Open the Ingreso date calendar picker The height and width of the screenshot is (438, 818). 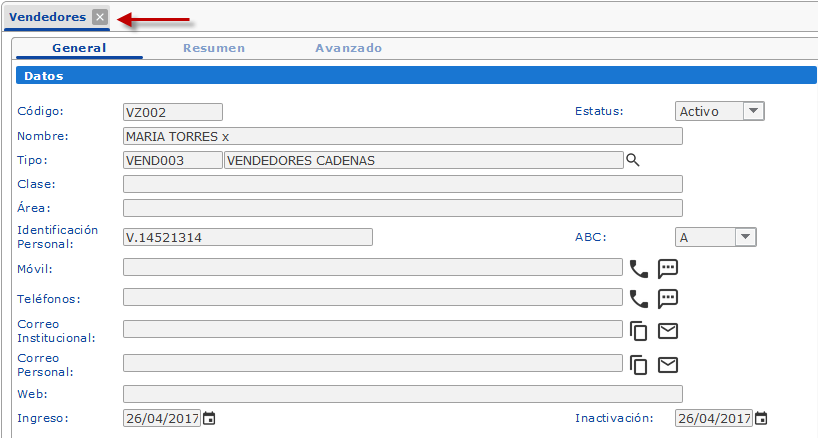(x=209, y=418)
